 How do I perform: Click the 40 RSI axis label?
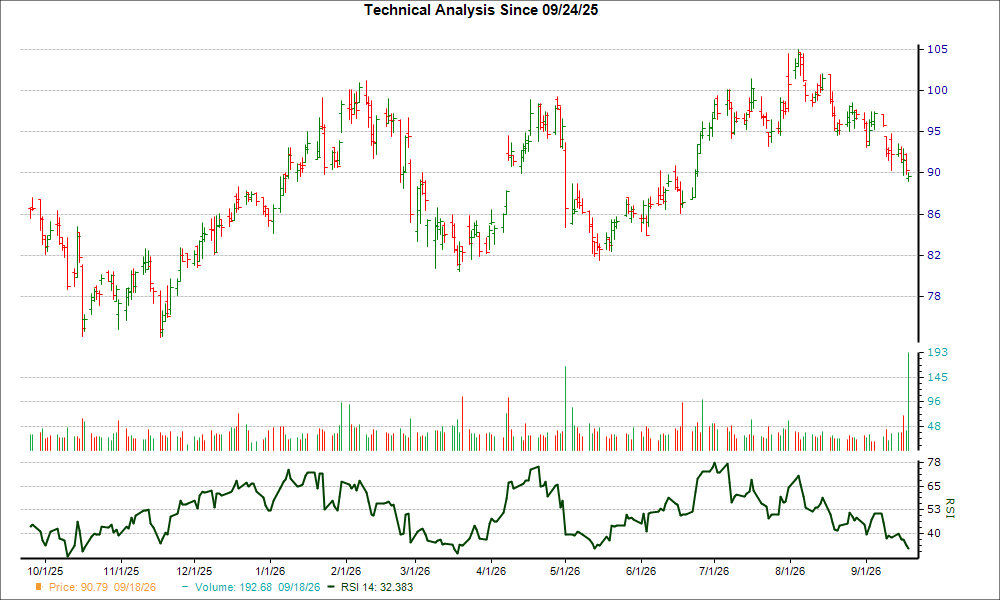934,533
